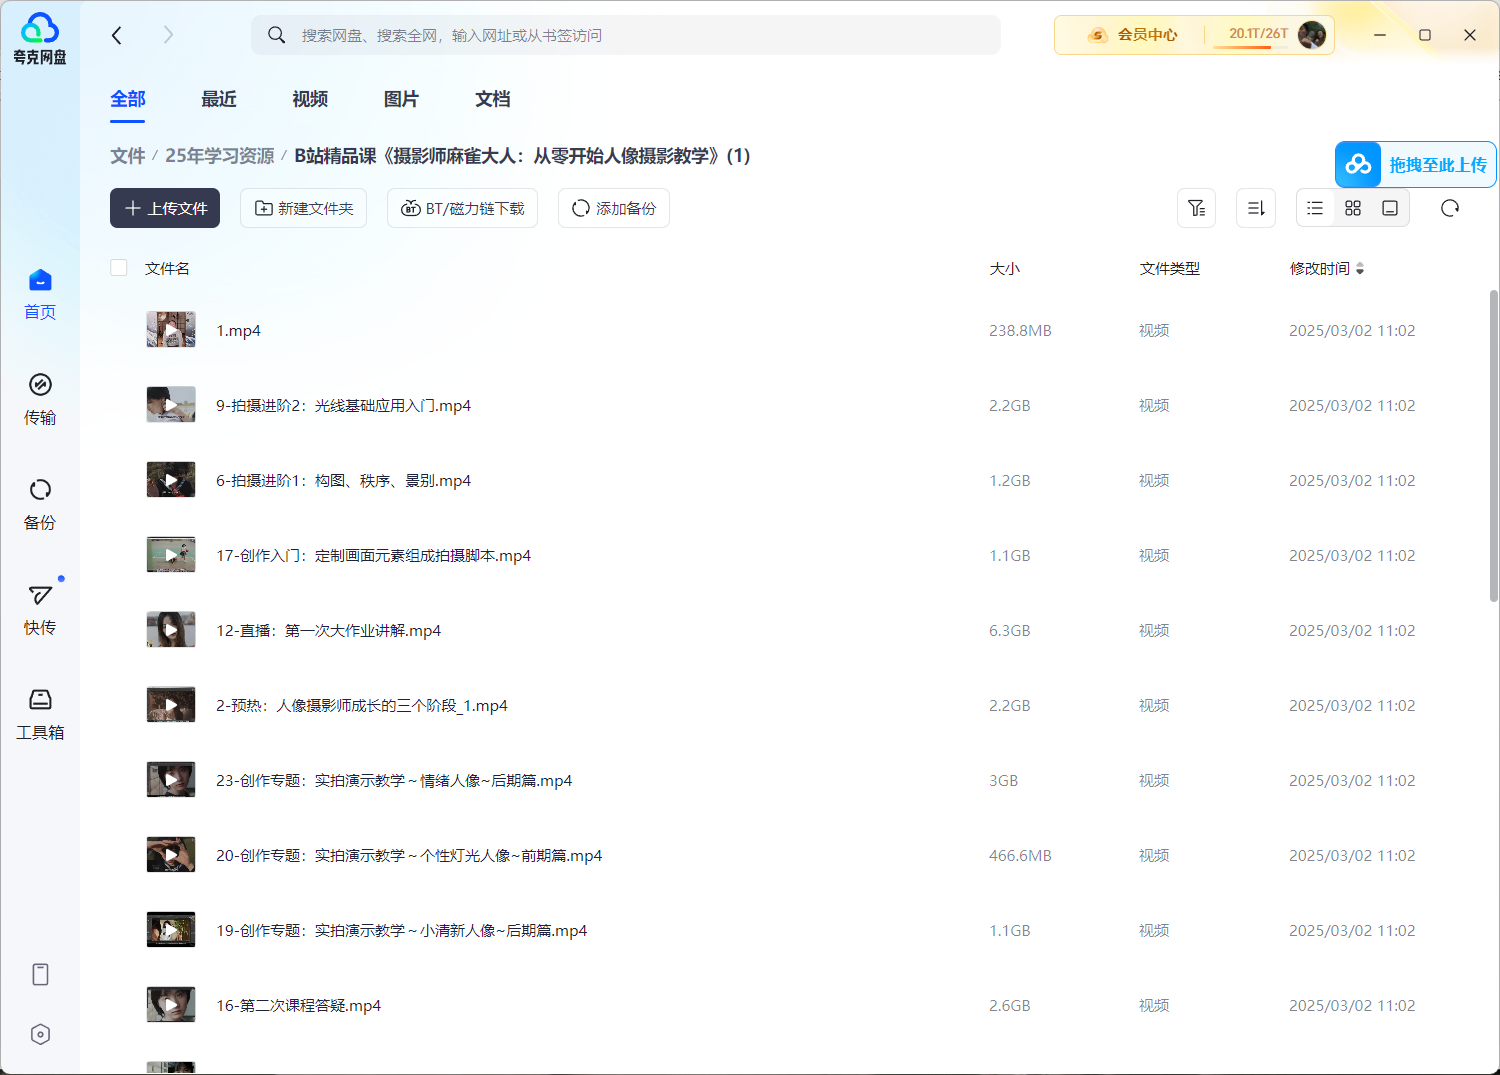1500x1075 pixels.
Task: Click the 文件名 column header
Action: pyautogui.click(x=167, y=268)
